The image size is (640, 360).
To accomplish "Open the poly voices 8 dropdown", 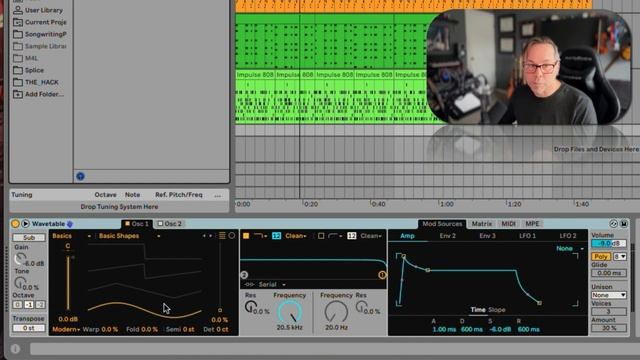I will (620, 256).
